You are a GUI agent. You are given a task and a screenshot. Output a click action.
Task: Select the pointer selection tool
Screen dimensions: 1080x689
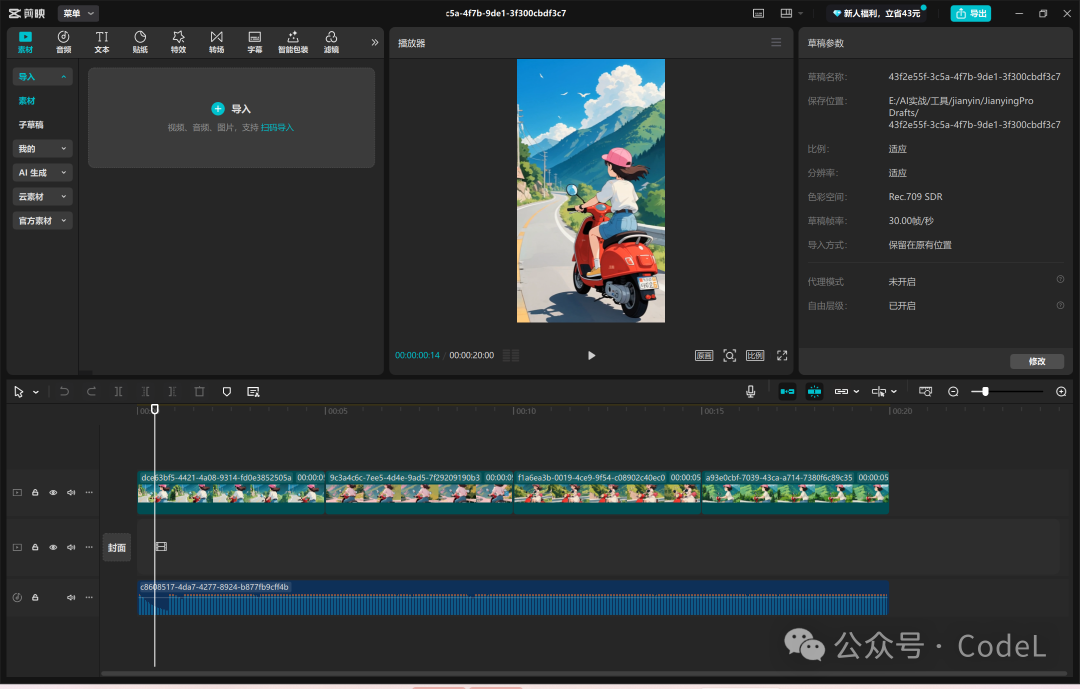[x=19, y=391]
